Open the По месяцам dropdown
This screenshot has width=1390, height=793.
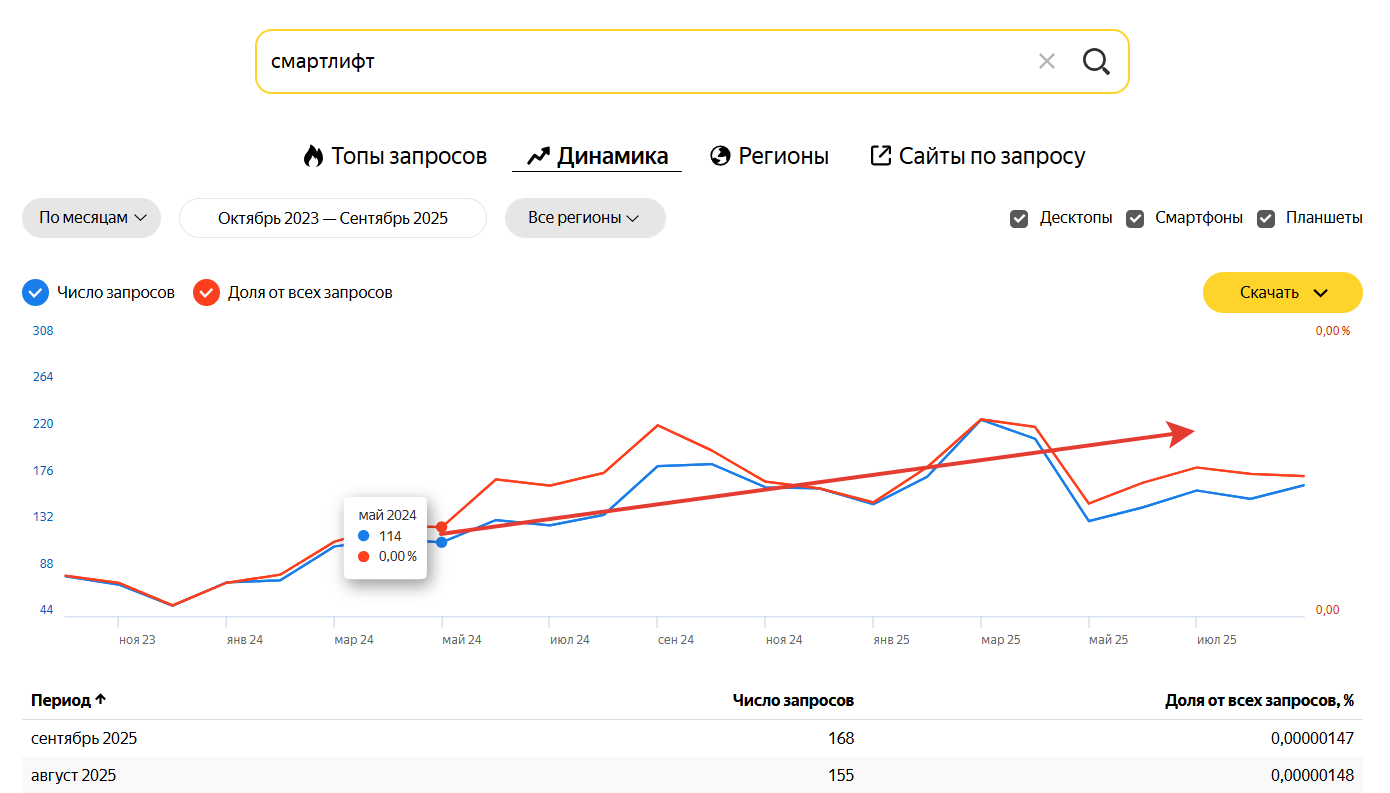pos(91,217)
